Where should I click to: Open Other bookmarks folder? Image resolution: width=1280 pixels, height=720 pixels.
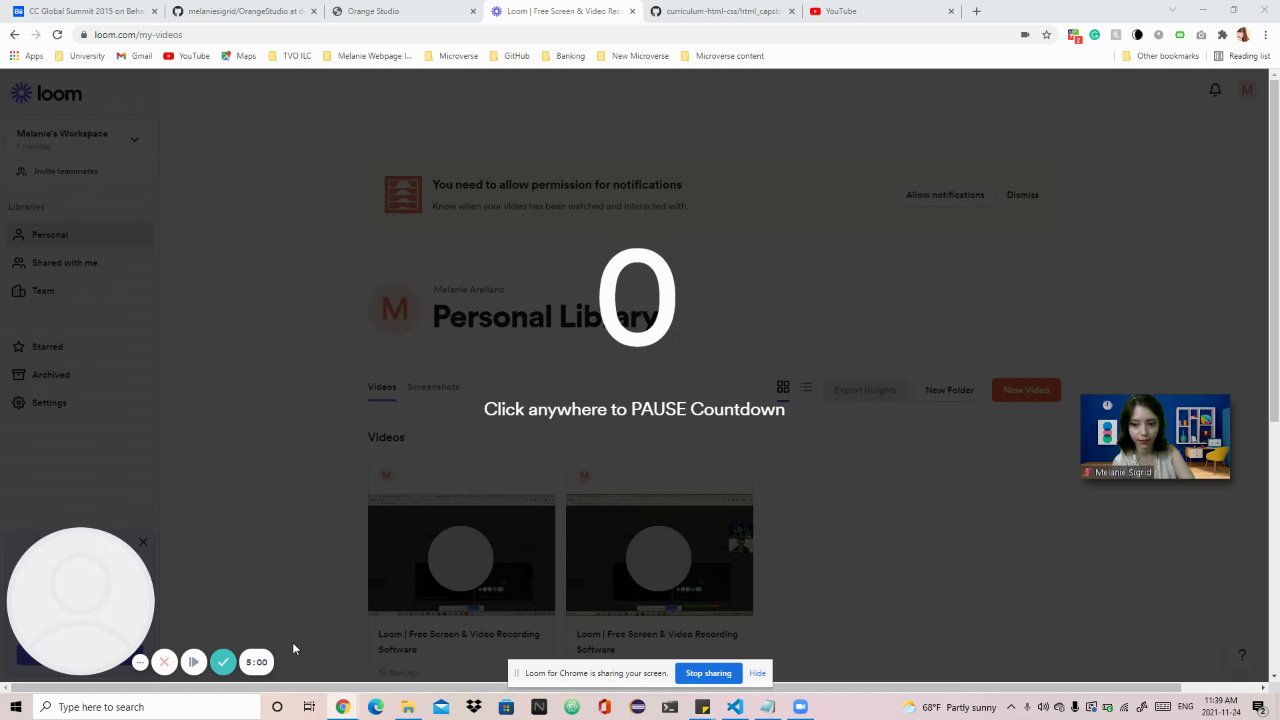[1160, 56]
